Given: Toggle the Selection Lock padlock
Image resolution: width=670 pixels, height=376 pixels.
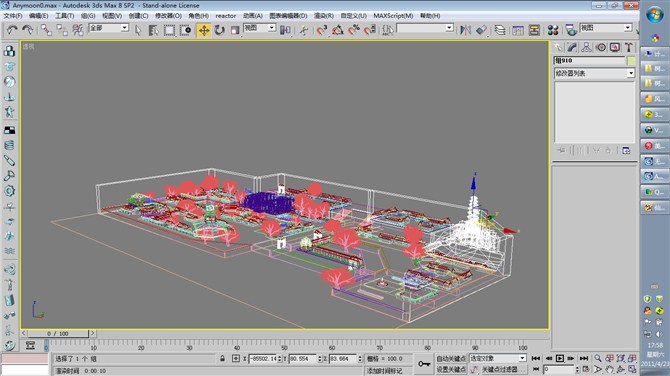Looking at the screenshot, I should pyautogui.click(x=222, y=359).
